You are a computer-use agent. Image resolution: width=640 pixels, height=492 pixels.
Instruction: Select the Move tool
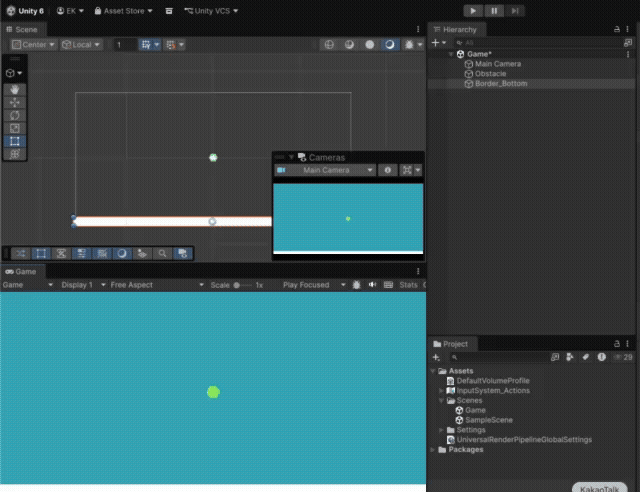click(x=15, y=102)
